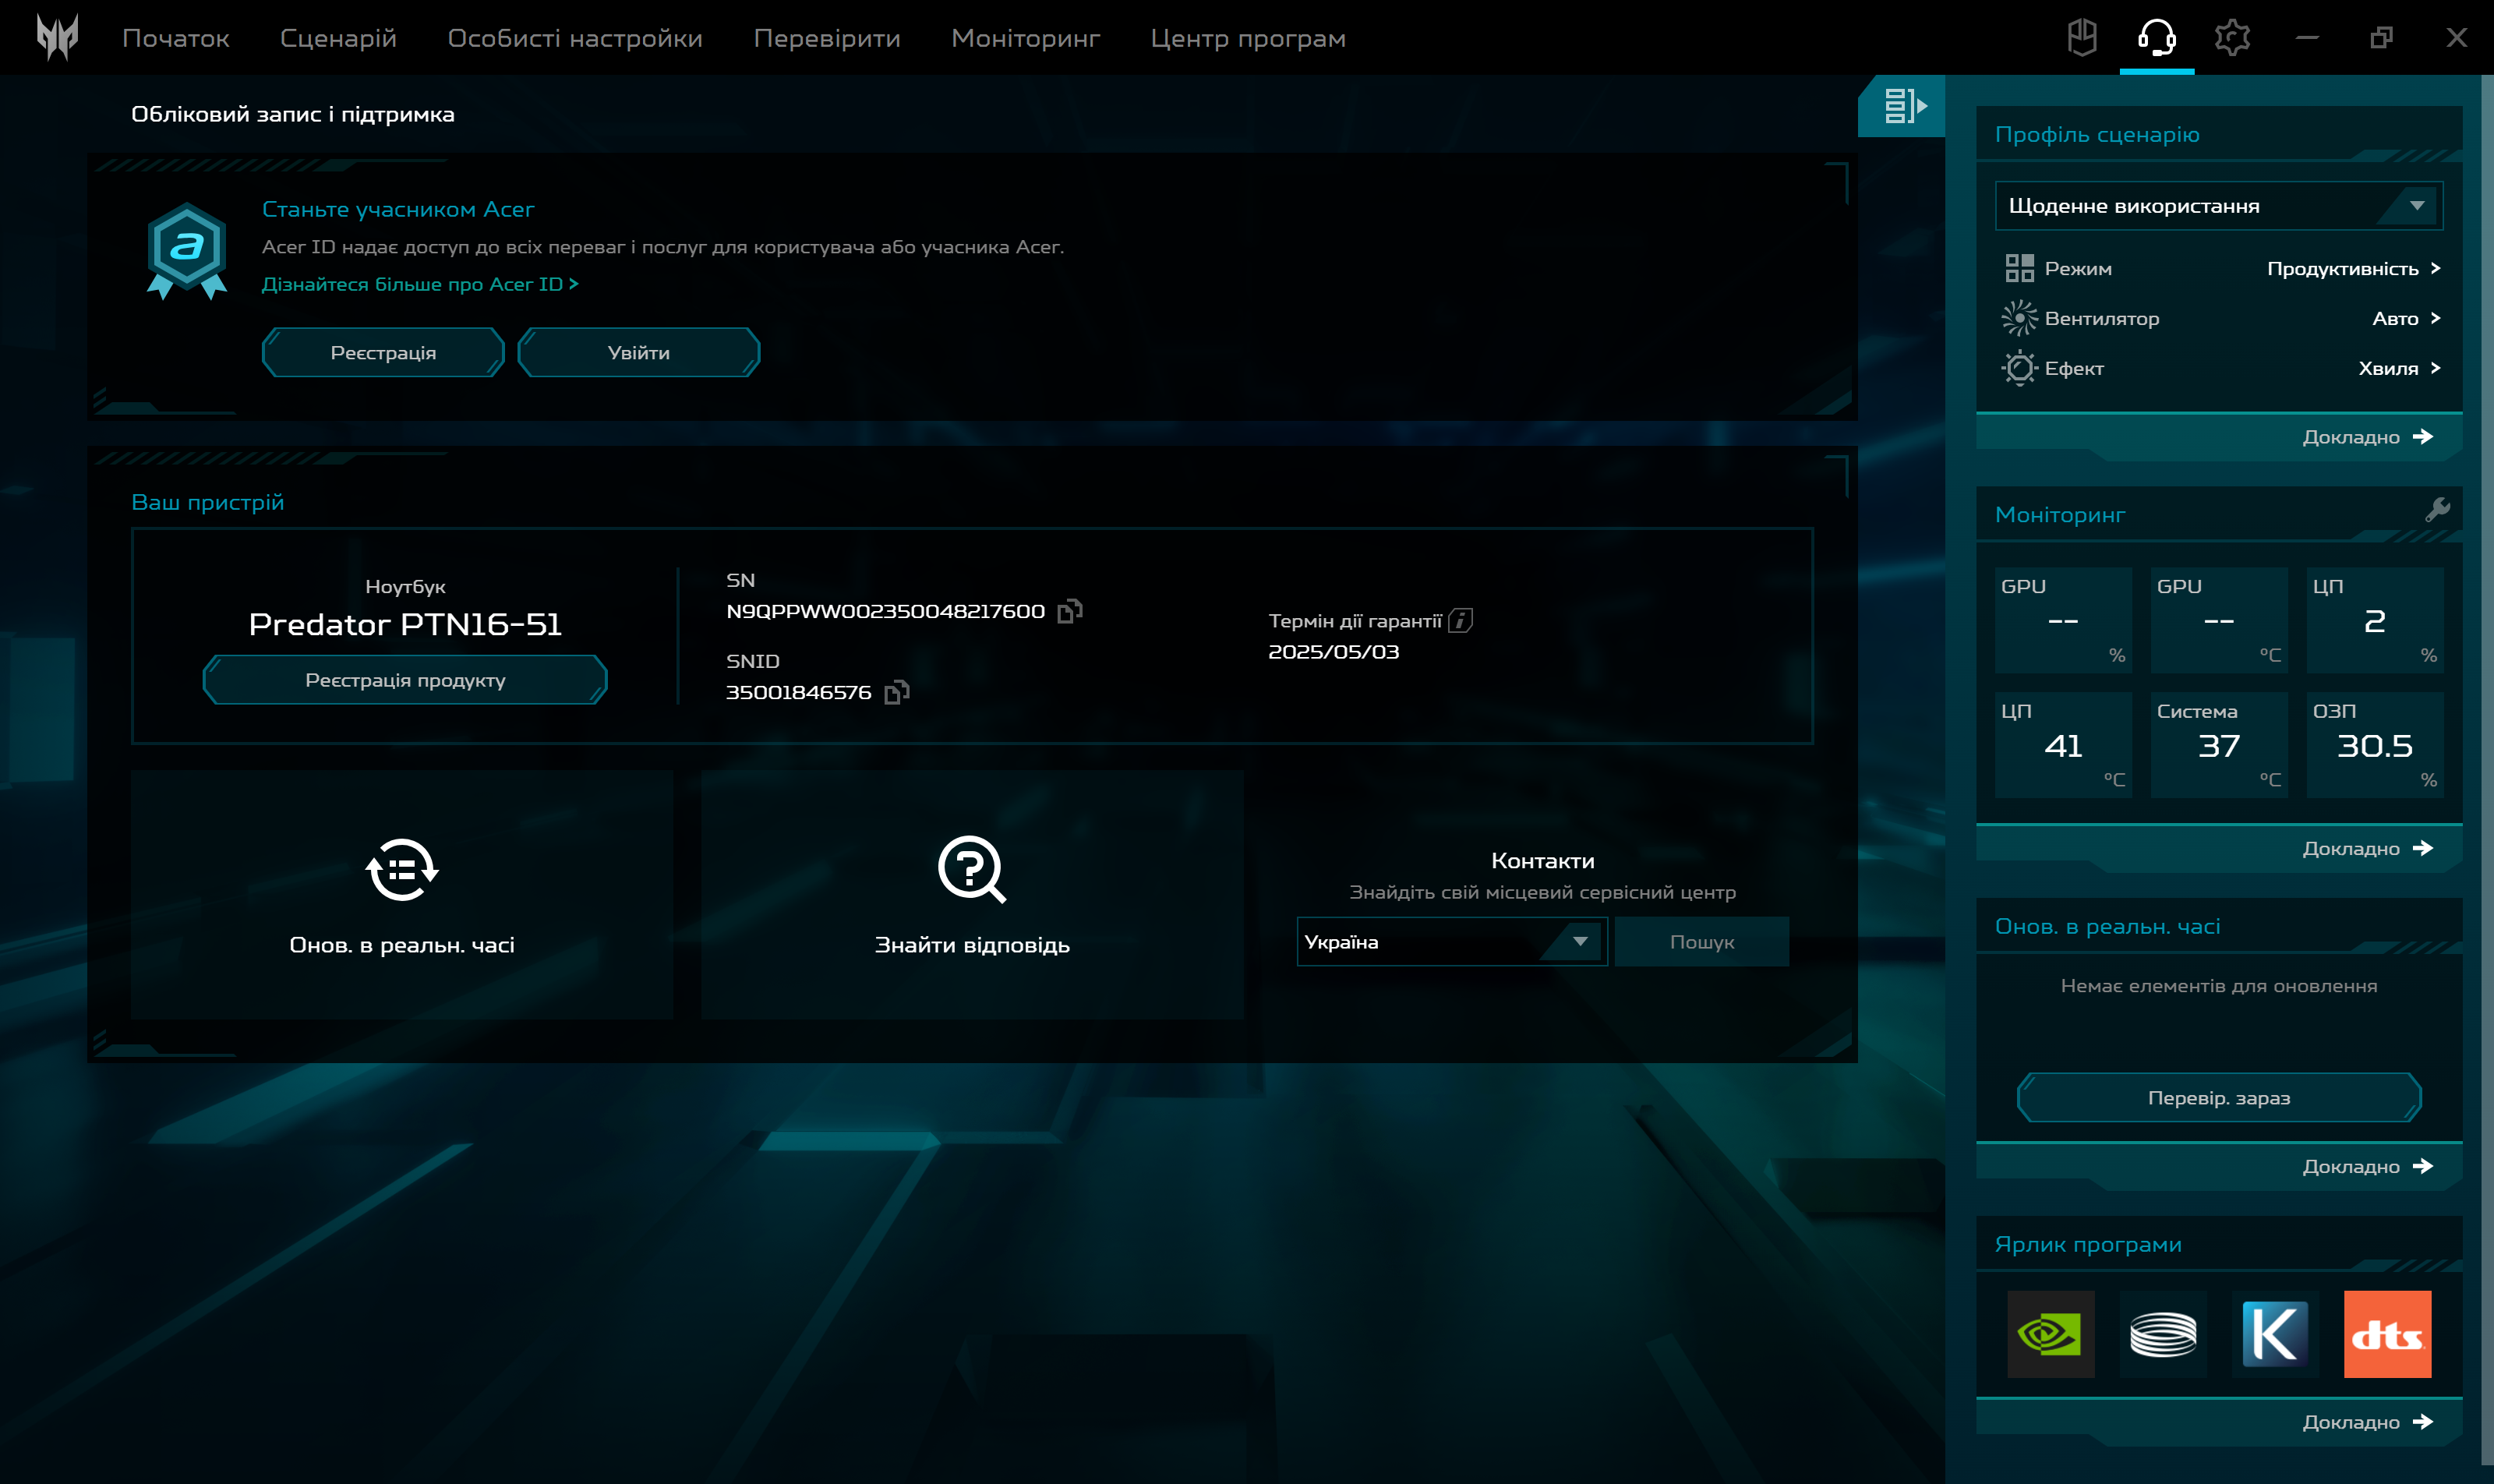Click Перевір. зараз in the updates panel
The image size is (2494, 1484).
[x=2218, y=1097]
